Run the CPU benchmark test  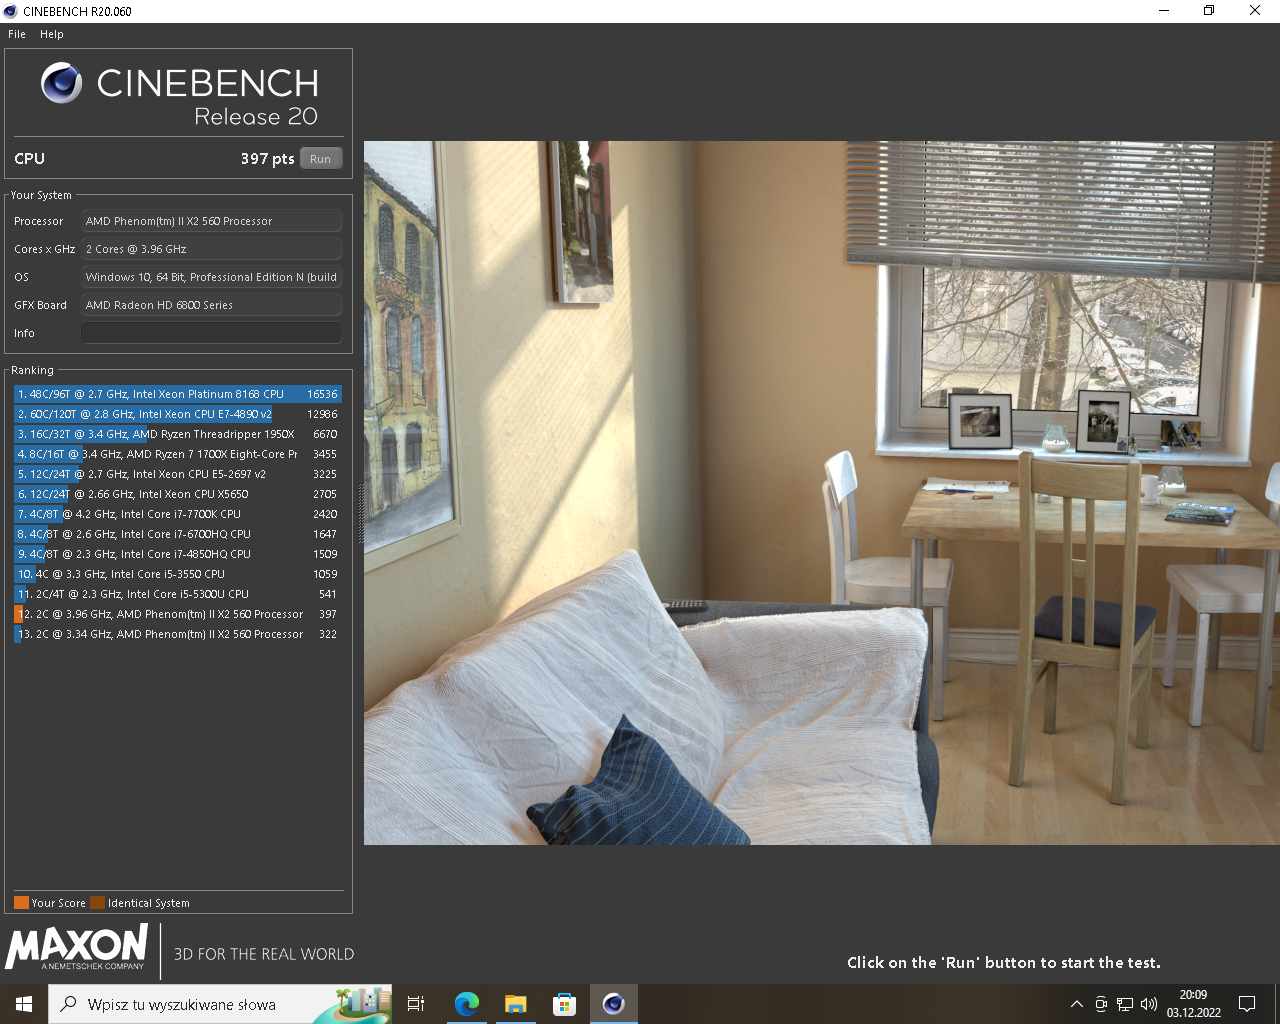(x=320, y=159)
